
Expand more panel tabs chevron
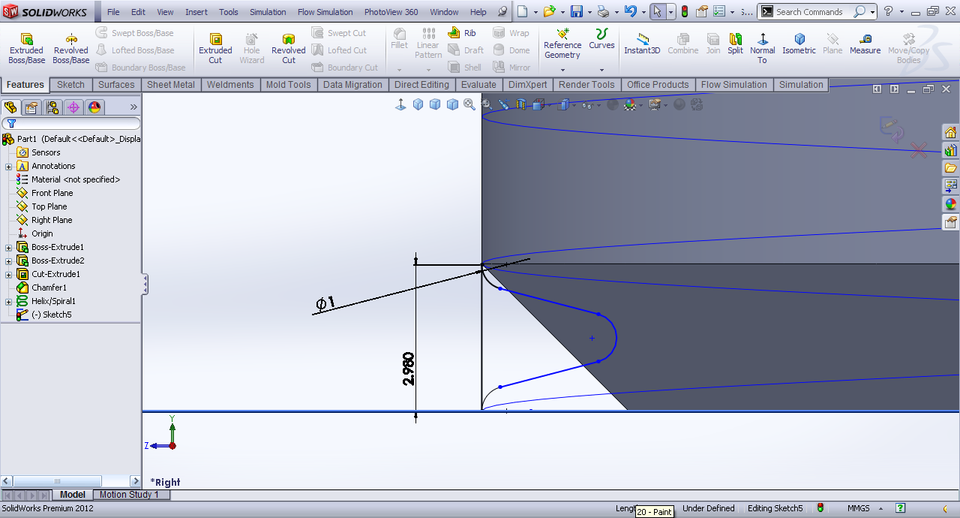(x=133, y=107)
